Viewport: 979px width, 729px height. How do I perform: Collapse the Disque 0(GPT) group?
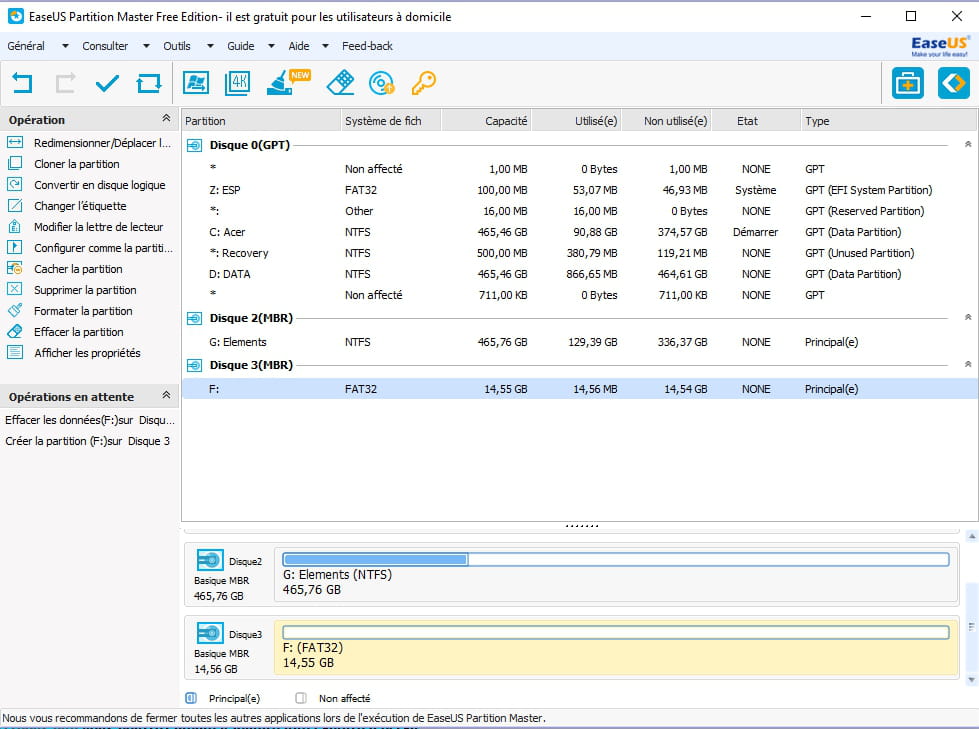point(968,144)
